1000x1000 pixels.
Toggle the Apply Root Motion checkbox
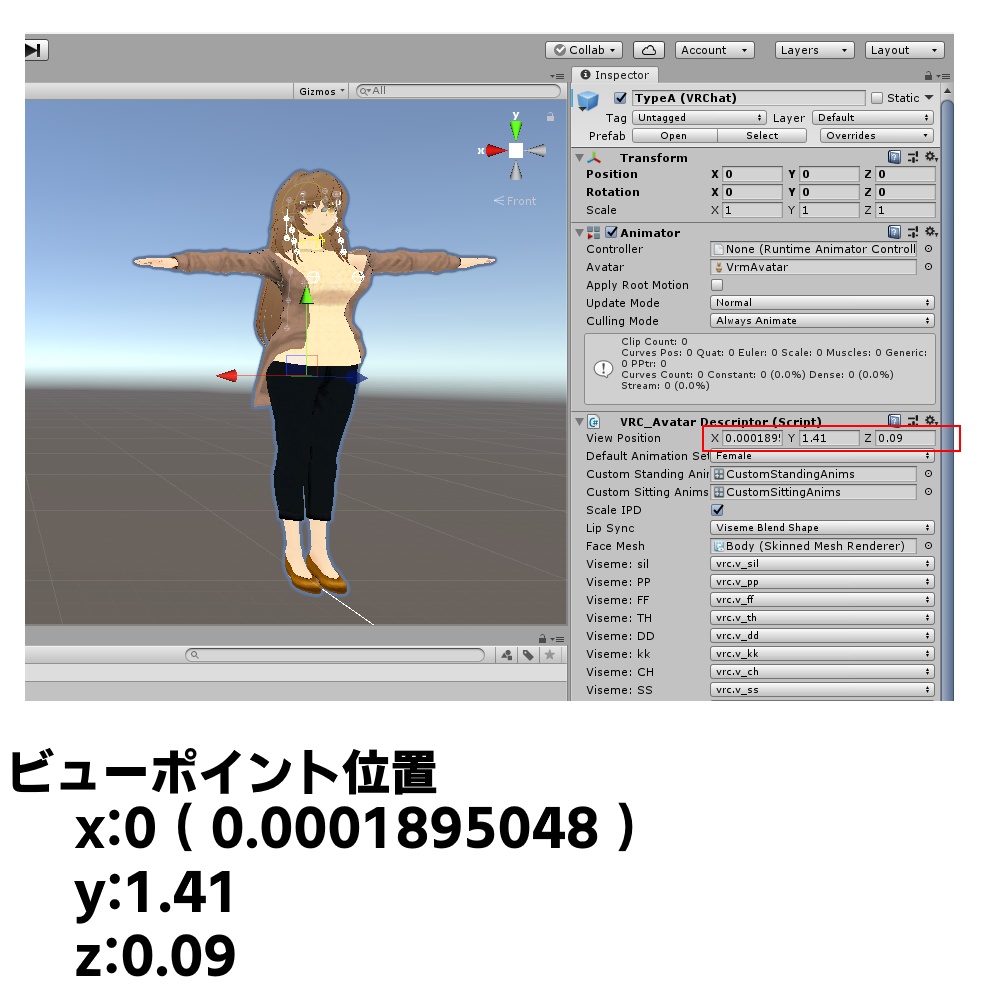coord(716,285)
